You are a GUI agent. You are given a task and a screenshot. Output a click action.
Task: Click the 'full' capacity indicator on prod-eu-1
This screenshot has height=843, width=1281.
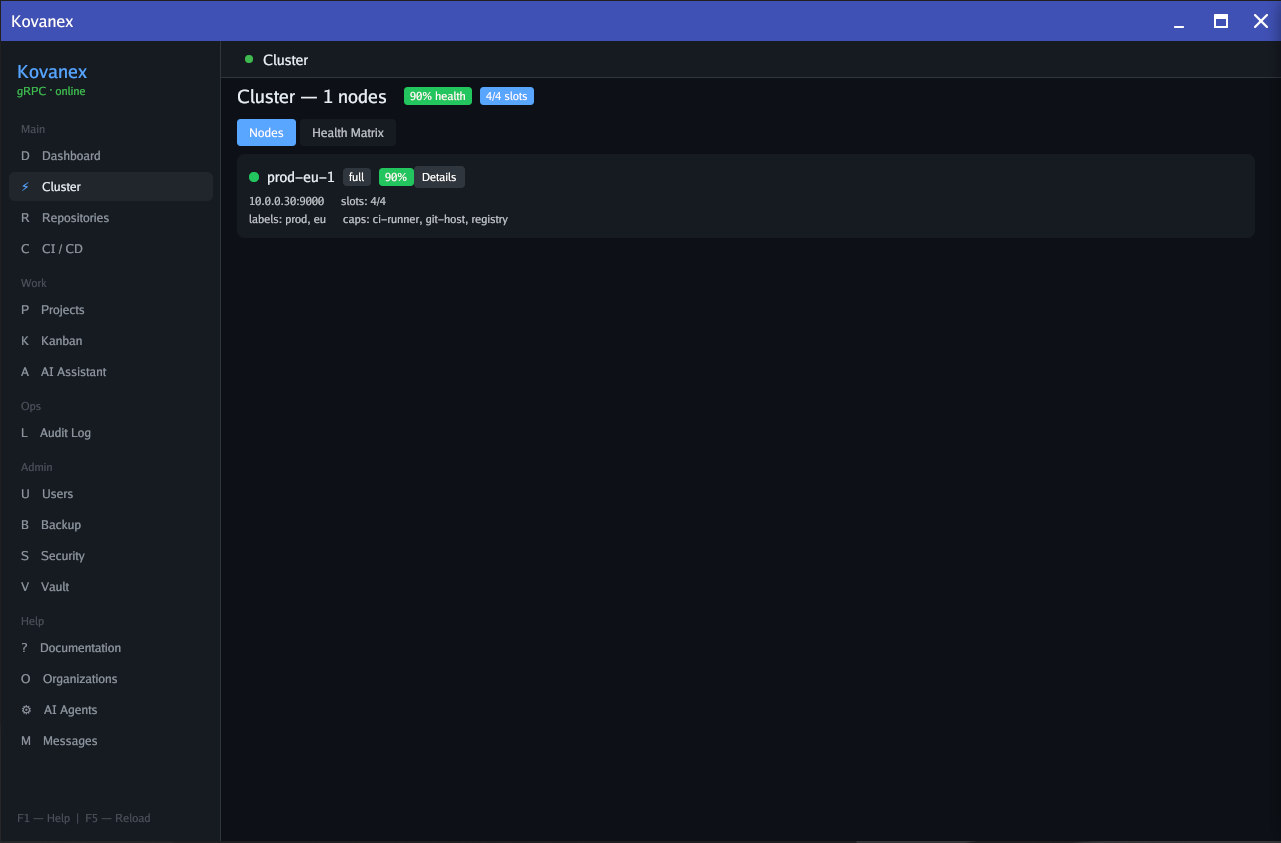click(357, 176)
